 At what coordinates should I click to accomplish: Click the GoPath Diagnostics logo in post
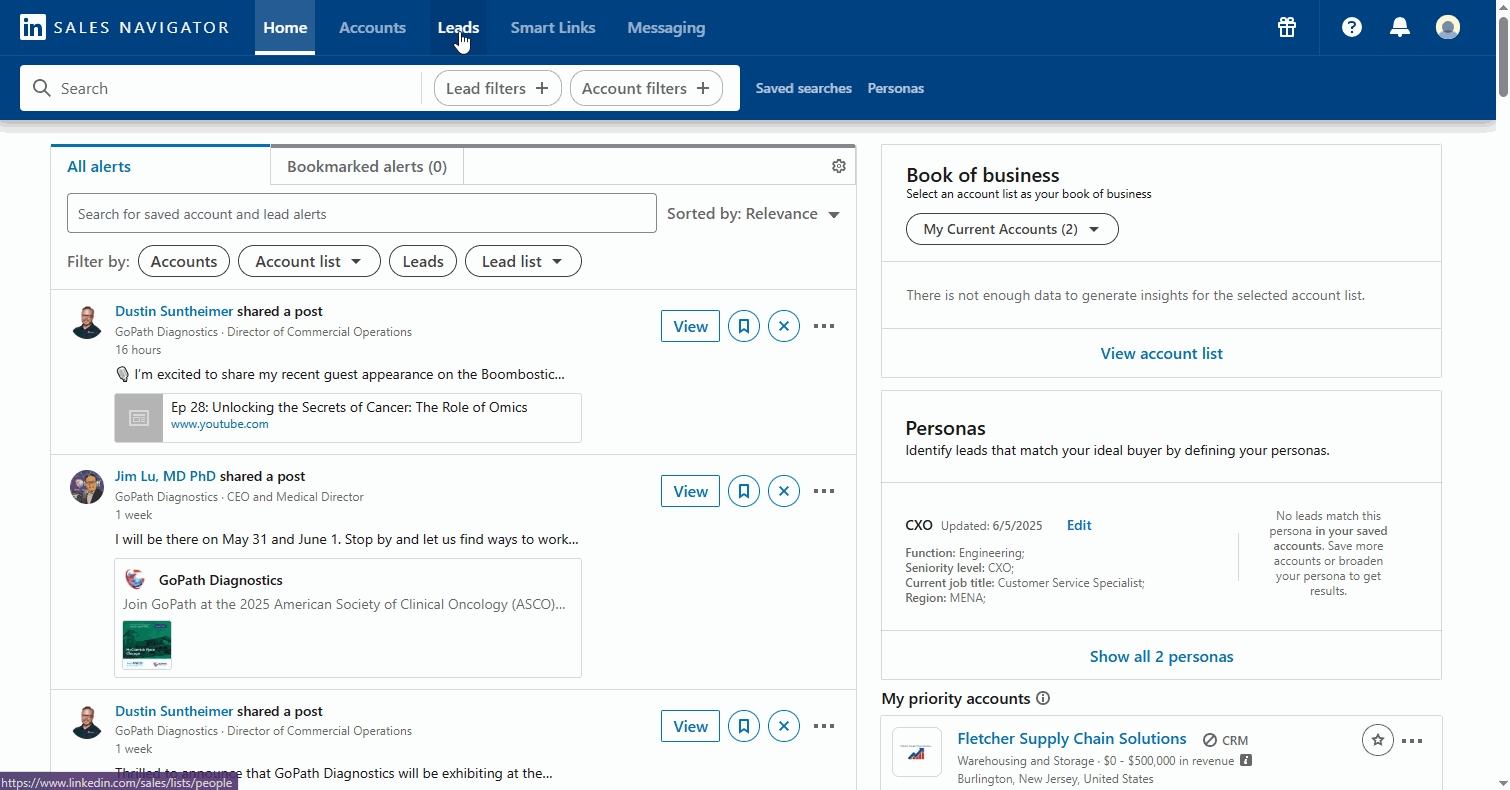point(135,580)
